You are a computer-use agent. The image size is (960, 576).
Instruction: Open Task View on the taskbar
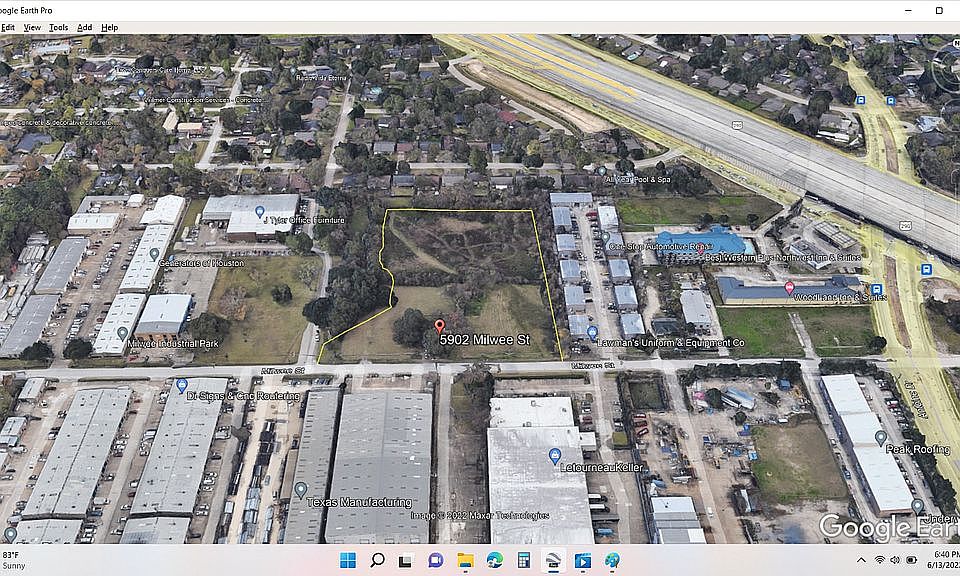(x=405, y=560)
